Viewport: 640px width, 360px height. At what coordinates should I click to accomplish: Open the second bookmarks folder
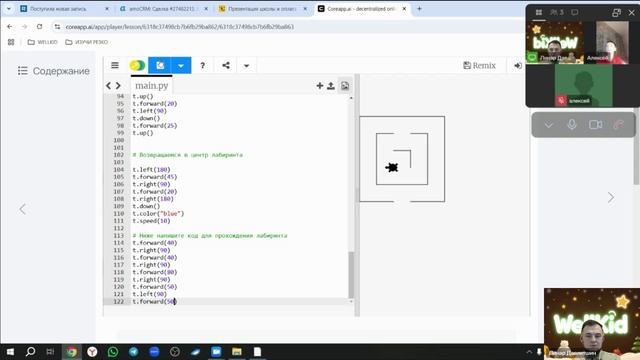87,42
